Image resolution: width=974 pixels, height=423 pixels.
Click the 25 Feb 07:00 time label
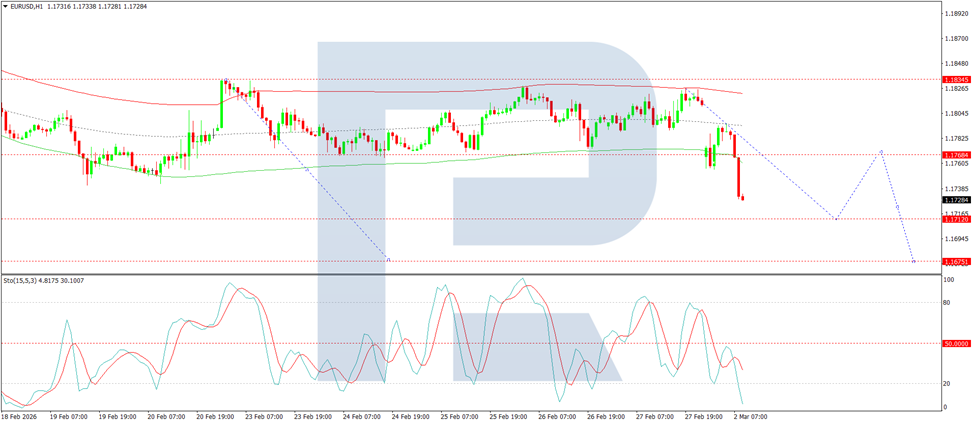[x=459, y=417]
